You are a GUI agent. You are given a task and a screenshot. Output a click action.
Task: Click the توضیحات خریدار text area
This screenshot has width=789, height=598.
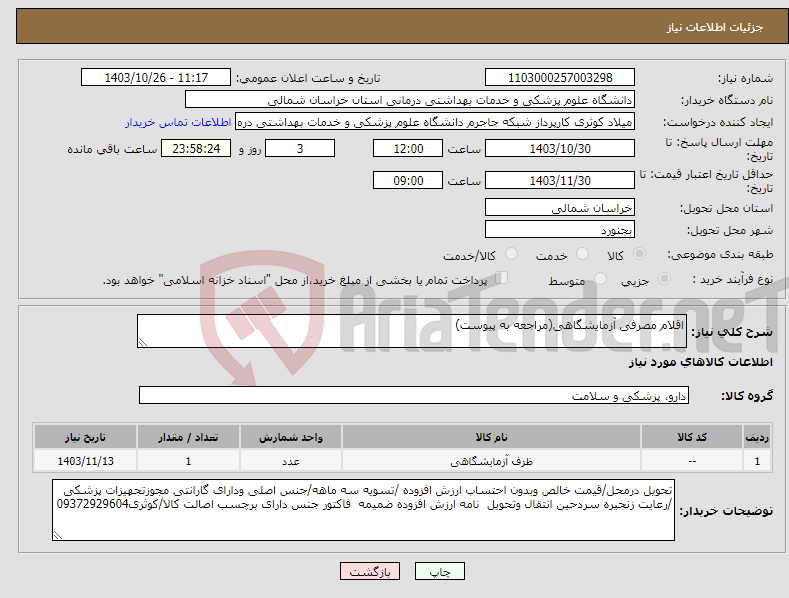[x=363, y=510]
